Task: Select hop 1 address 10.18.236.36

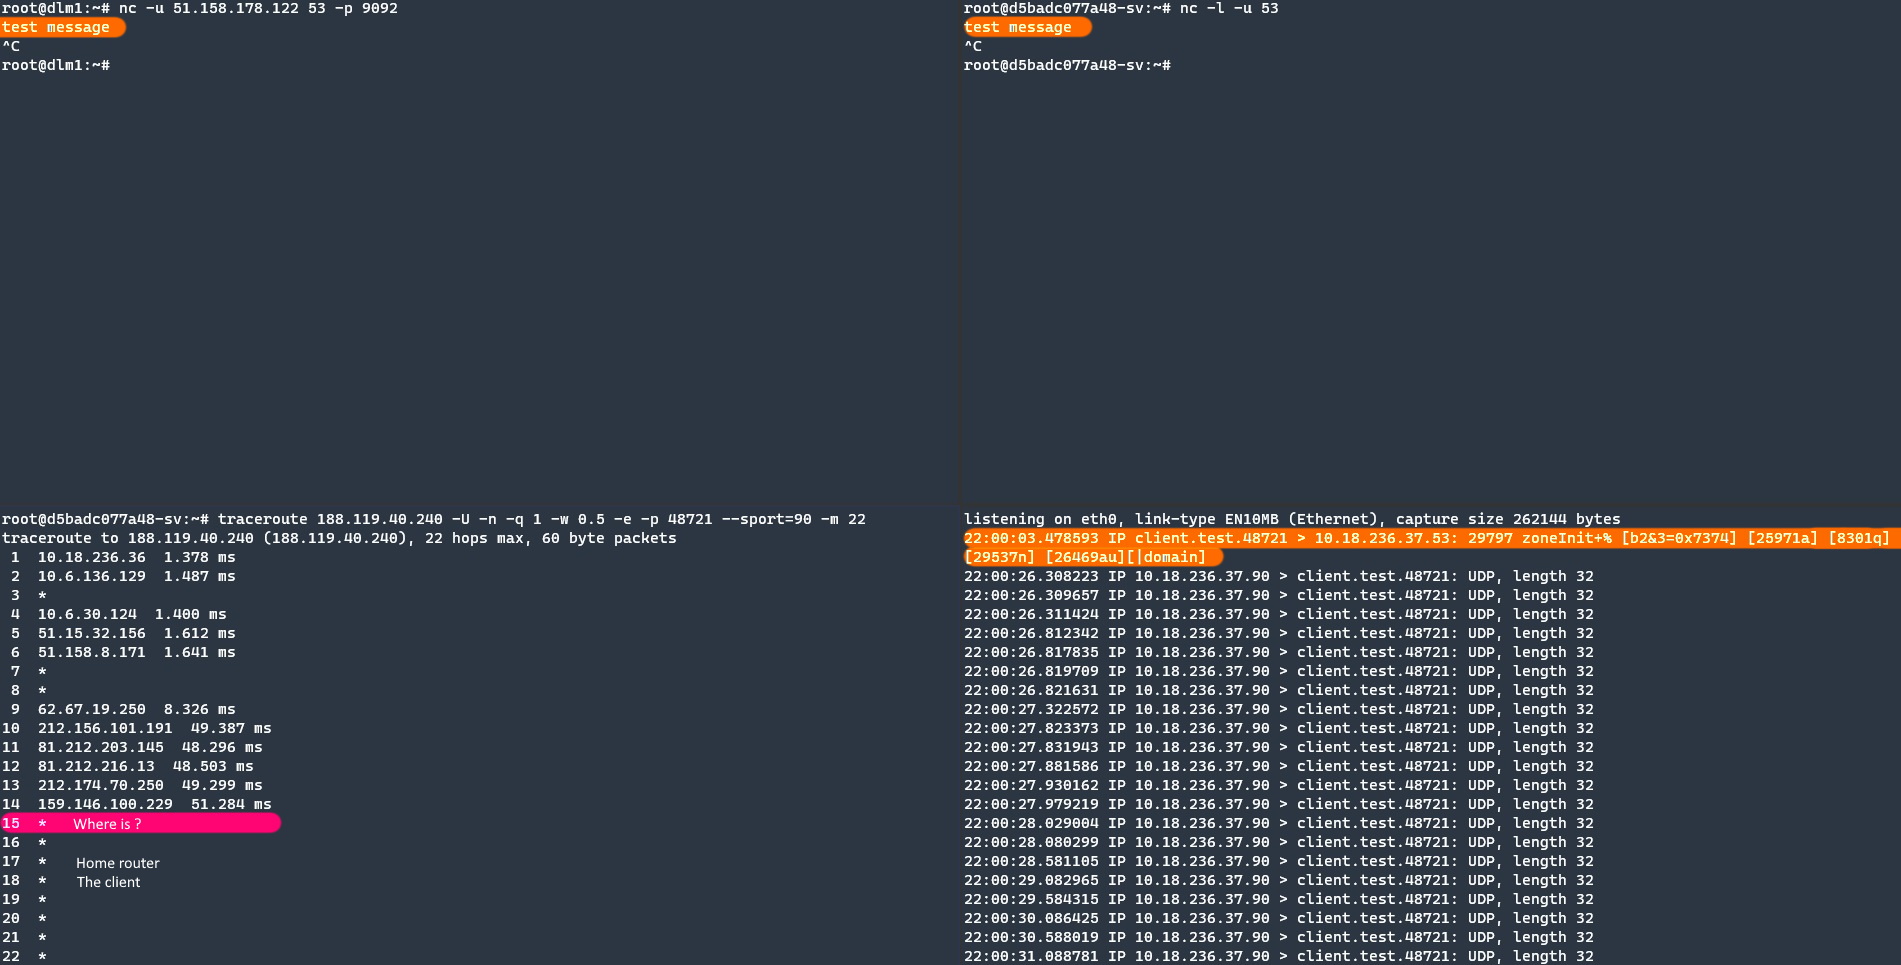Action: click(x=92, y=557)
